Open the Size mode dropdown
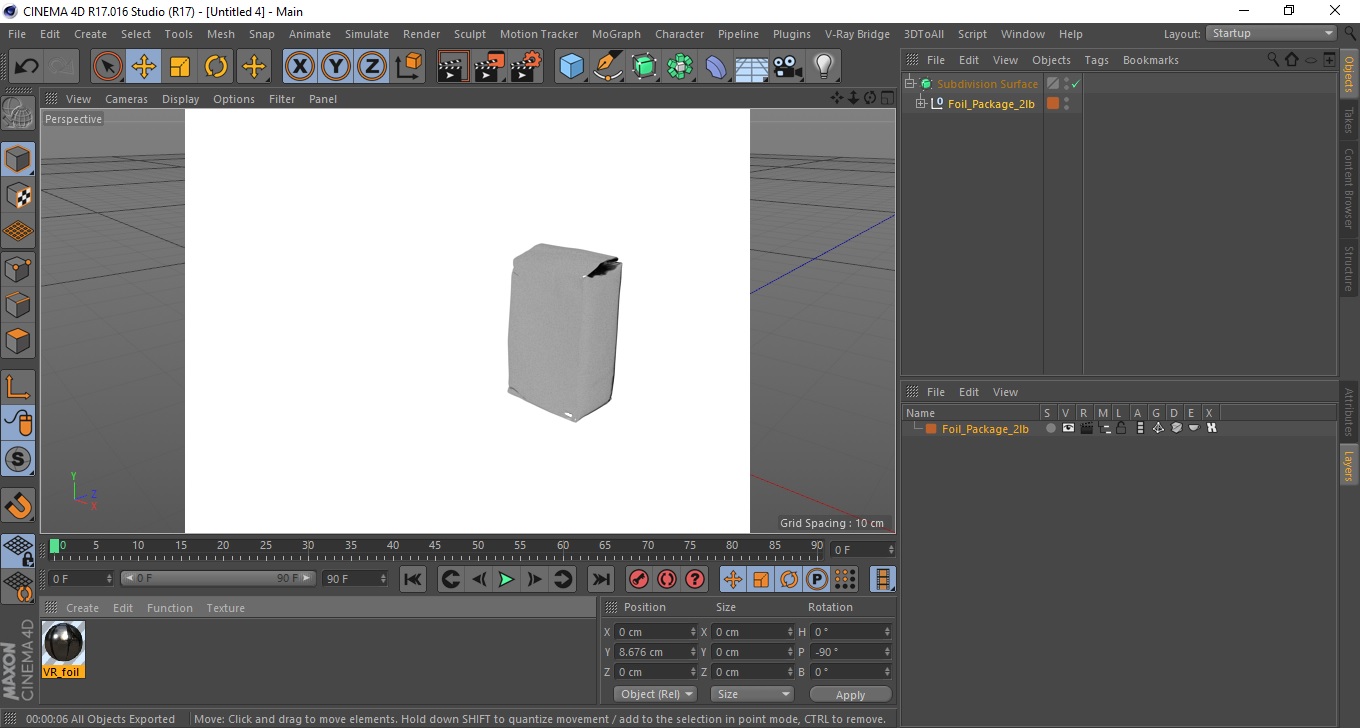 coord(752,694)
